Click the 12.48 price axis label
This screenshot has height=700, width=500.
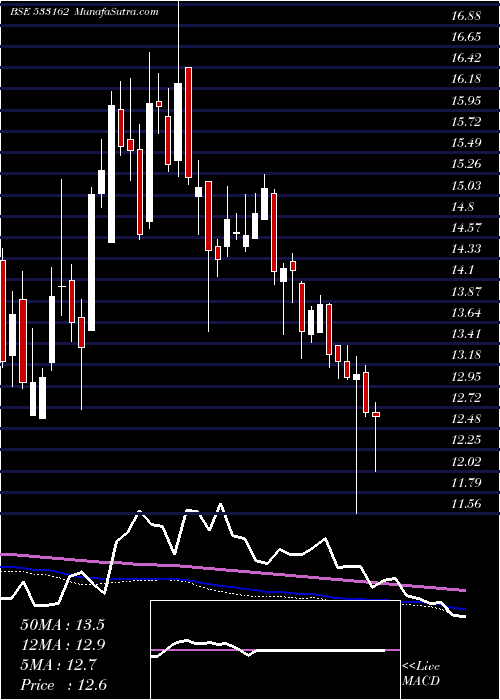(x=466, y=419)
